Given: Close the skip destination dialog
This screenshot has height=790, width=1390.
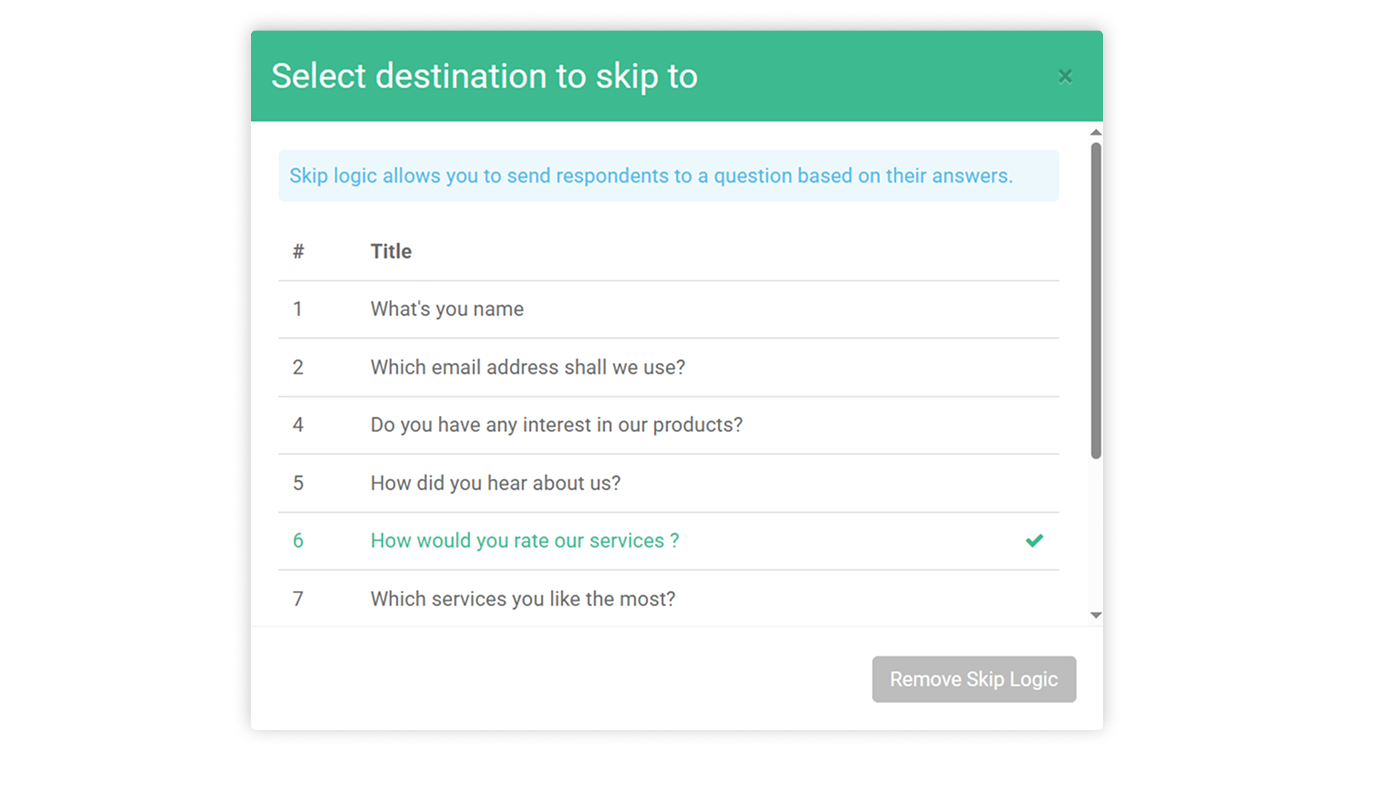Looking at the screenshot, I should tap(1065, 76).
